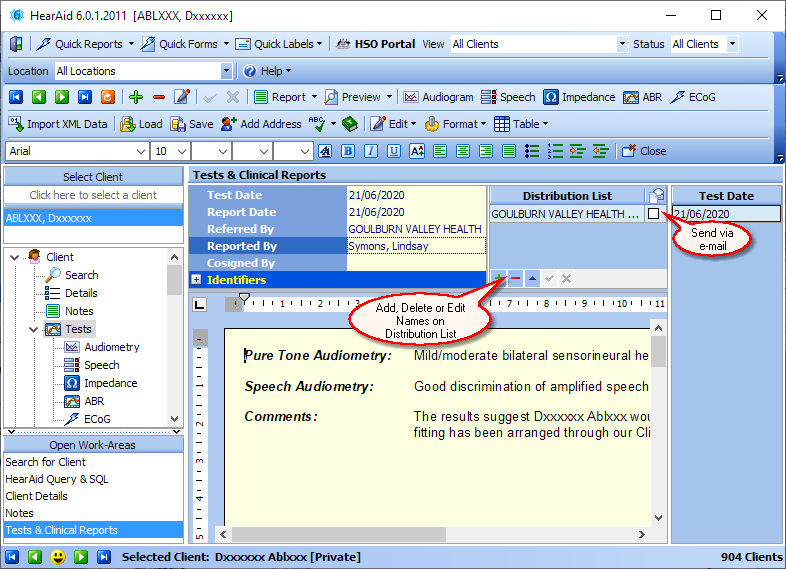Click the edit record pencil icon
The image size is (786, 569).
point(181,97)
